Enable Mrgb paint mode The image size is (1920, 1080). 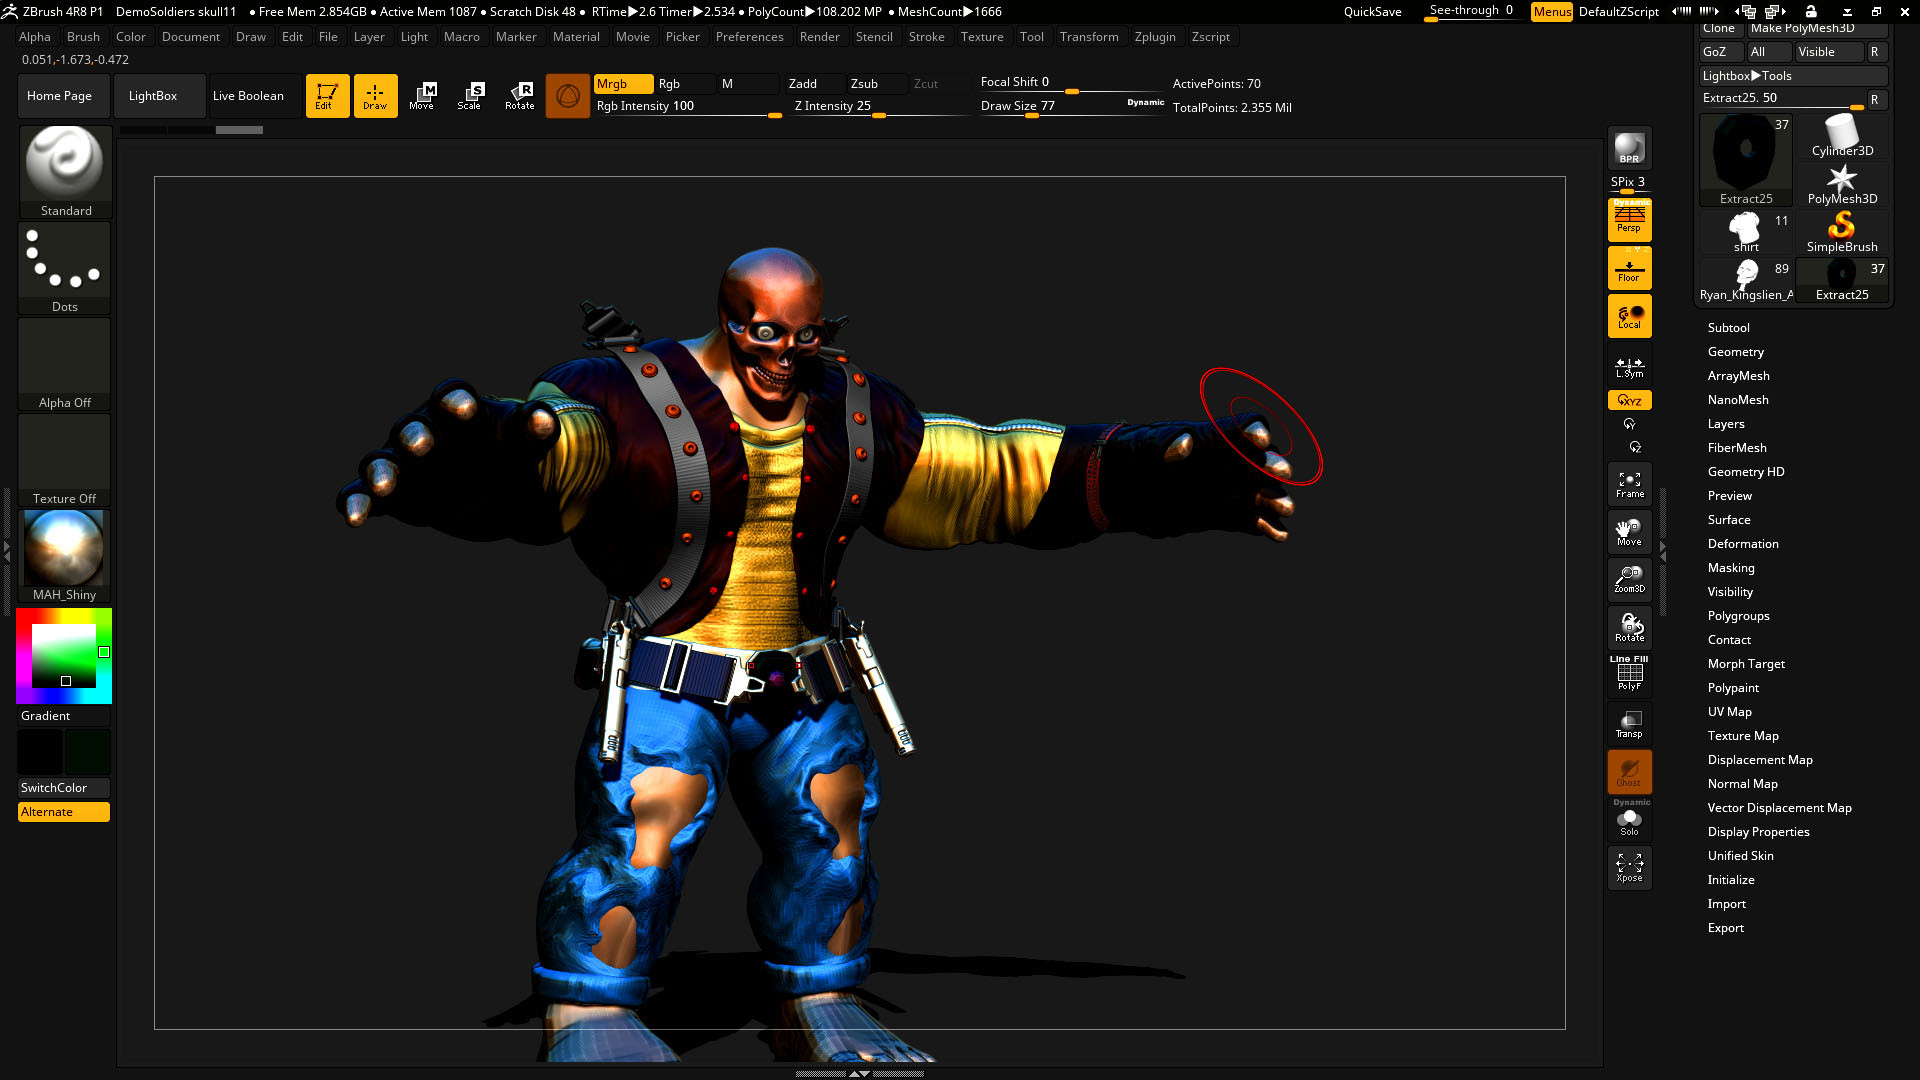coord(623,84)
